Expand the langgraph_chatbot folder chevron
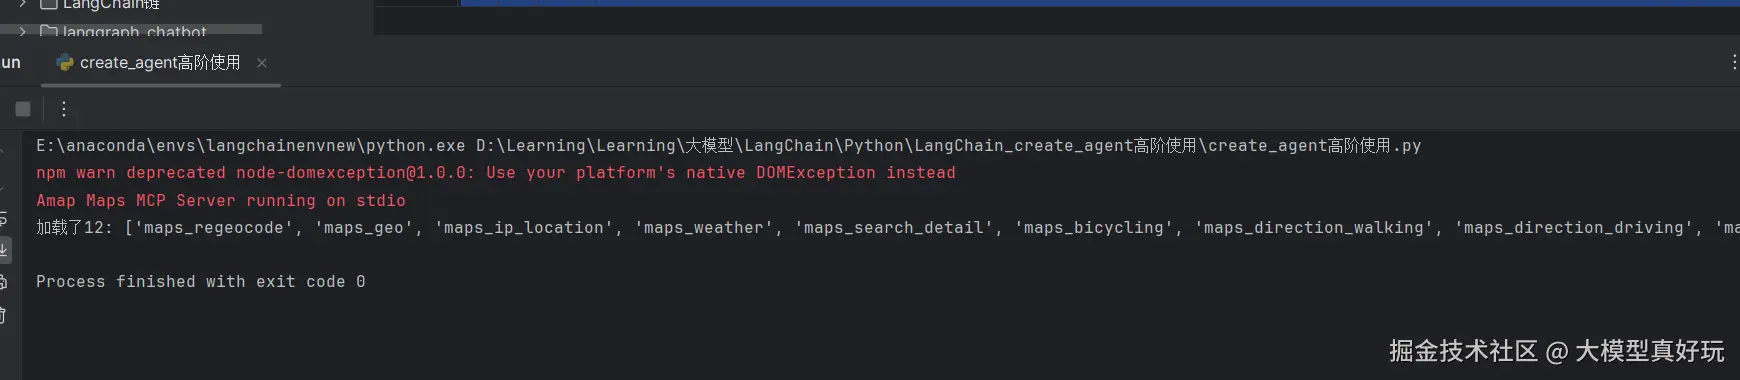The width and height of the screenshot is (1740, 380). pos(22,32)
